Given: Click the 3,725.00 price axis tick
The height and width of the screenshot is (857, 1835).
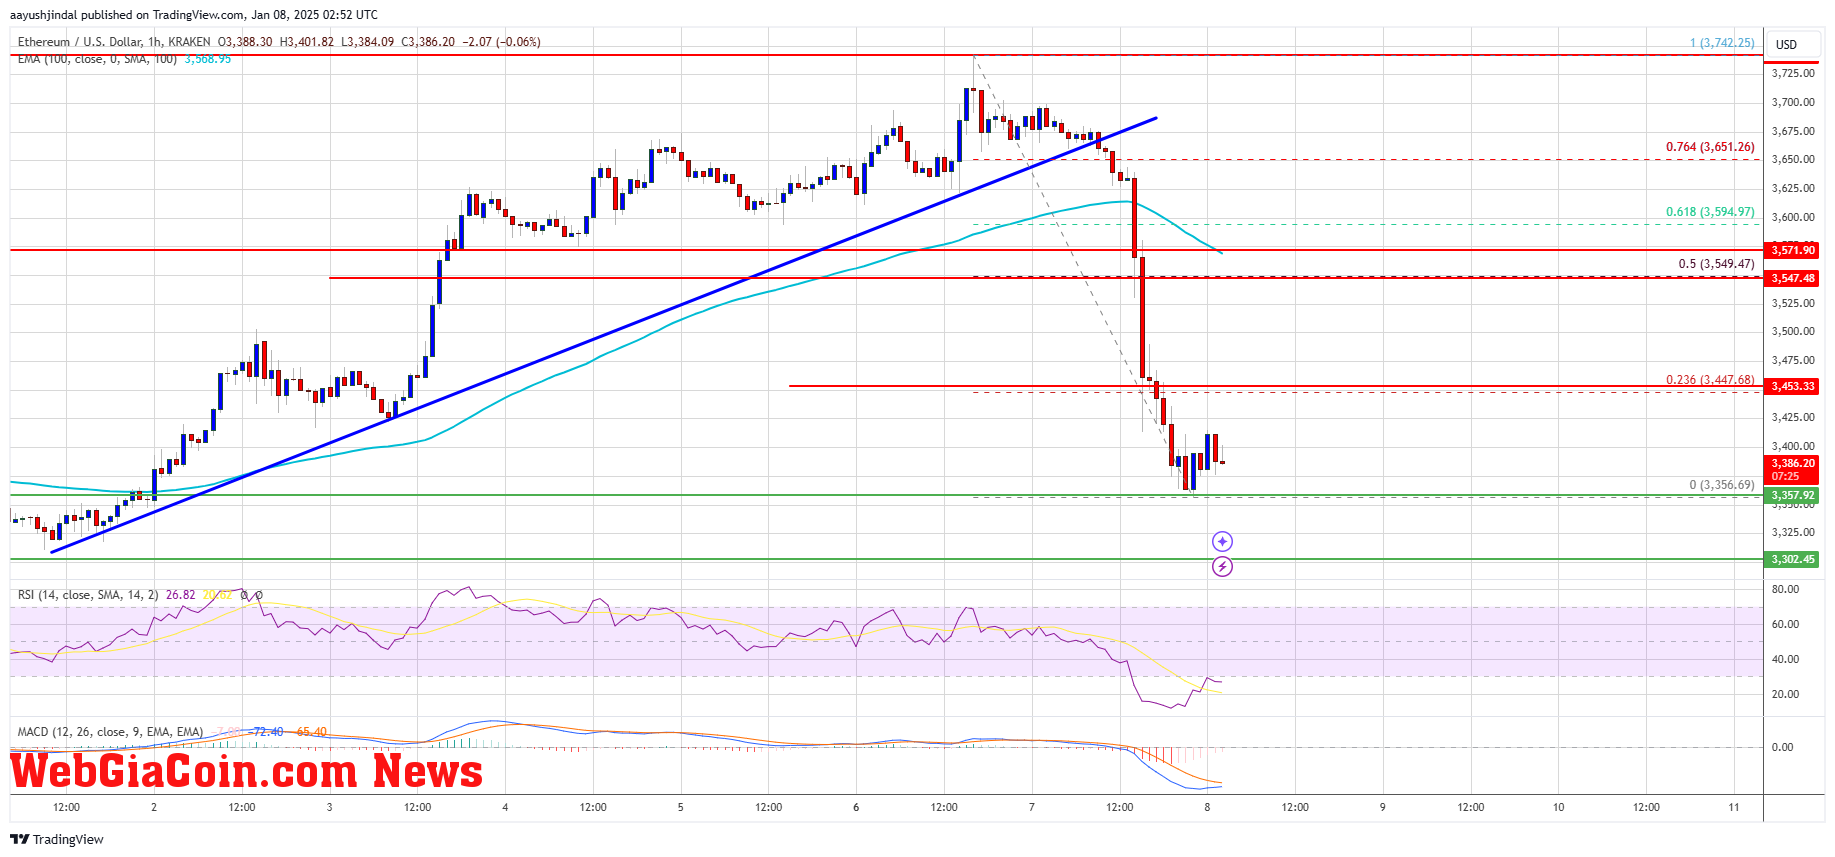Looking at the screenshot, I should (x=1793, y=73).
